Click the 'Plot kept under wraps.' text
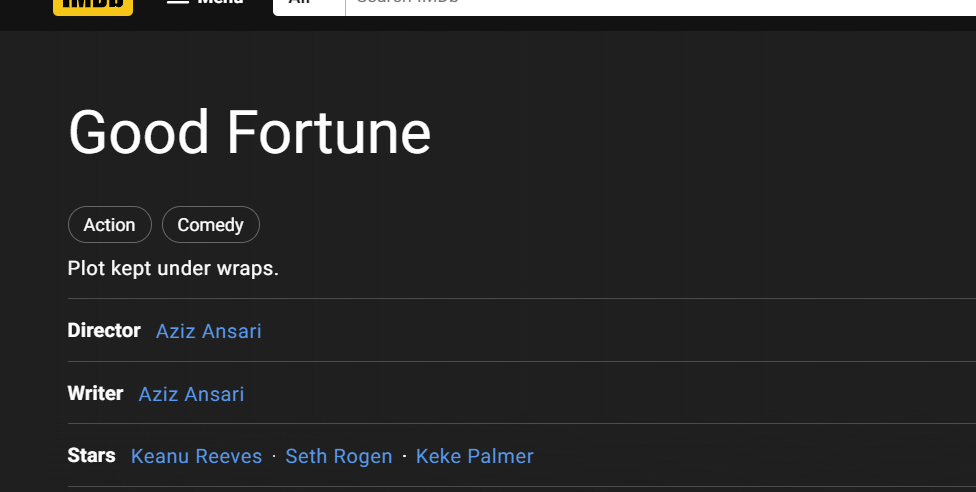This screenshot has width=976, height=492. coord(173,269)
